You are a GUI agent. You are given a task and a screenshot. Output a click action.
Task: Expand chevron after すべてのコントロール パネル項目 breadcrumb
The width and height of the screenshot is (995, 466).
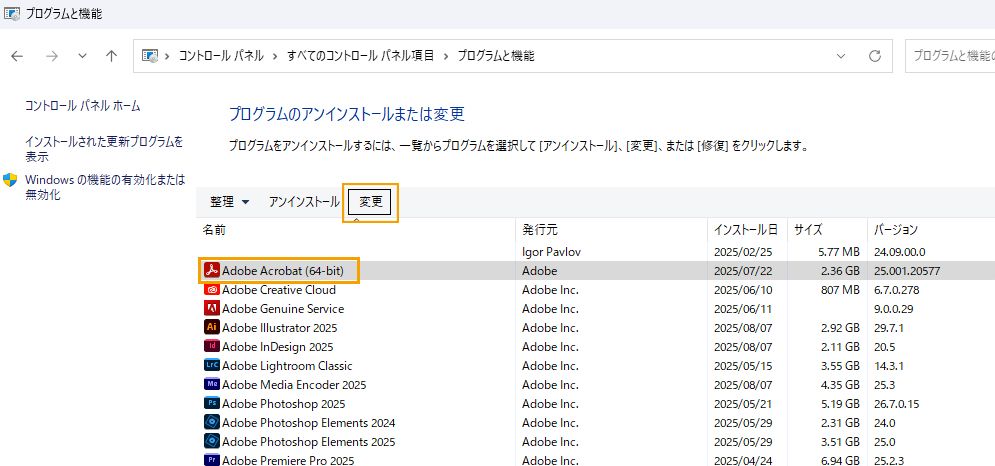coord(445,56)
